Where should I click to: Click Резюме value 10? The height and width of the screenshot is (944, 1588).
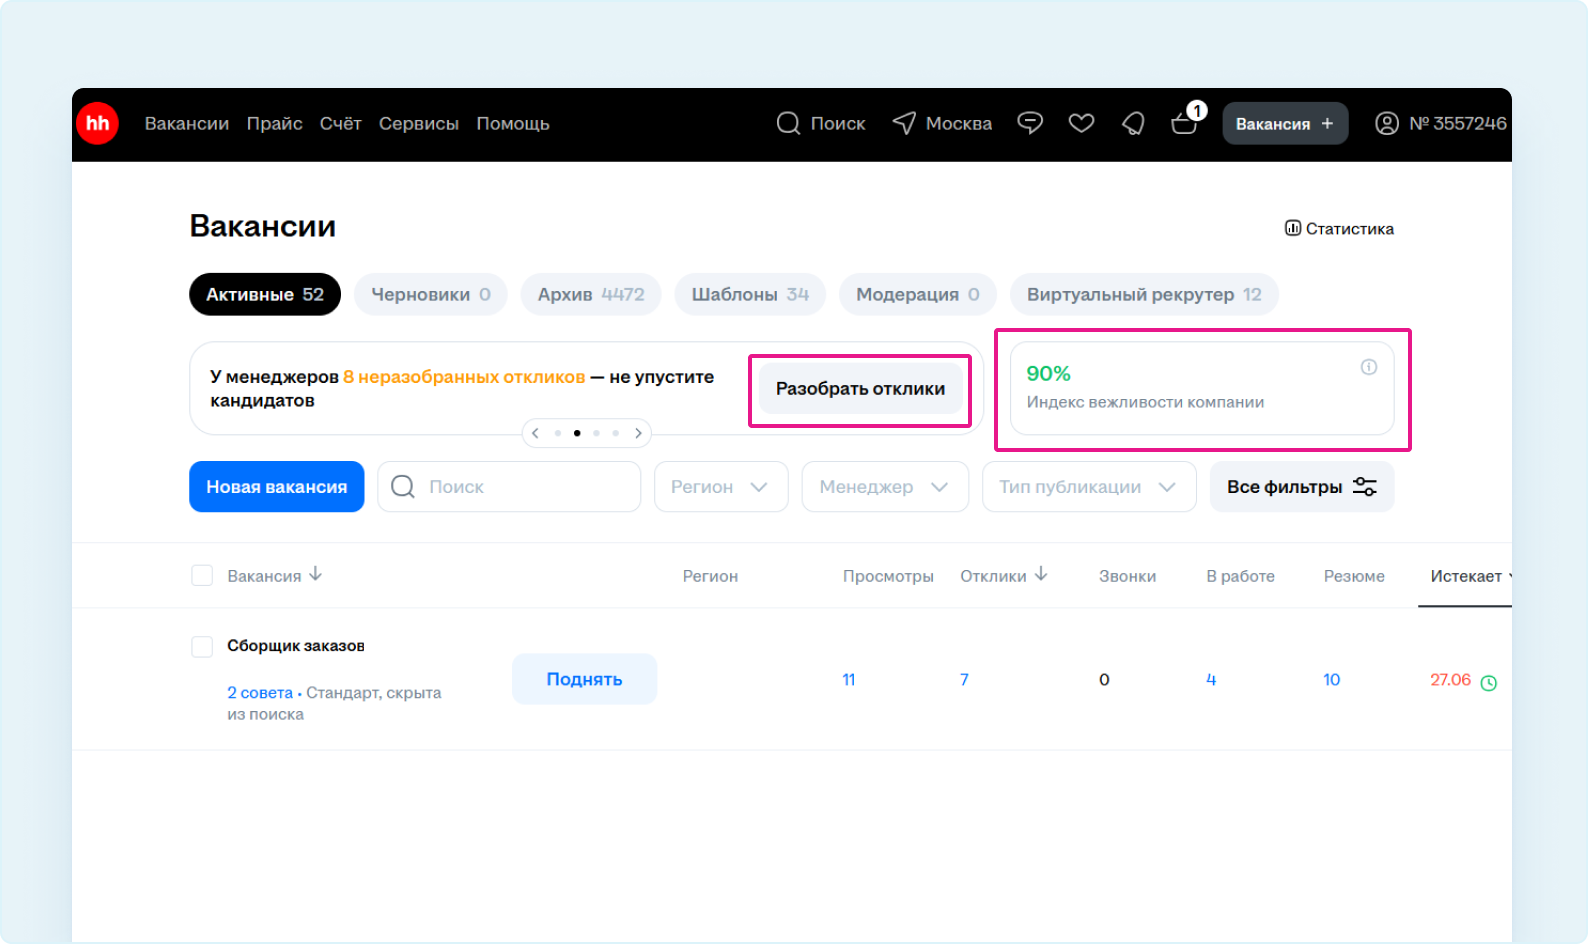tap(1332, 680)
